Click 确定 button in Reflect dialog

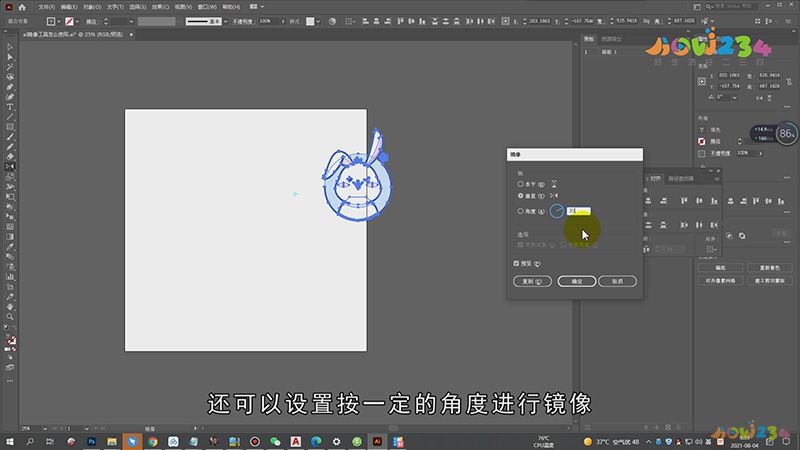point(577,281)
